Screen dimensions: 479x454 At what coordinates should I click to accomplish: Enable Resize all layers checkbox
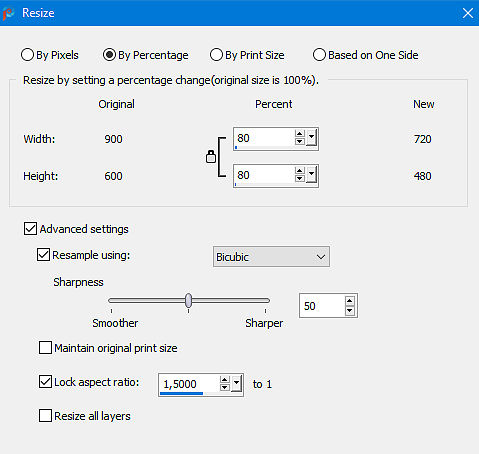45,416
